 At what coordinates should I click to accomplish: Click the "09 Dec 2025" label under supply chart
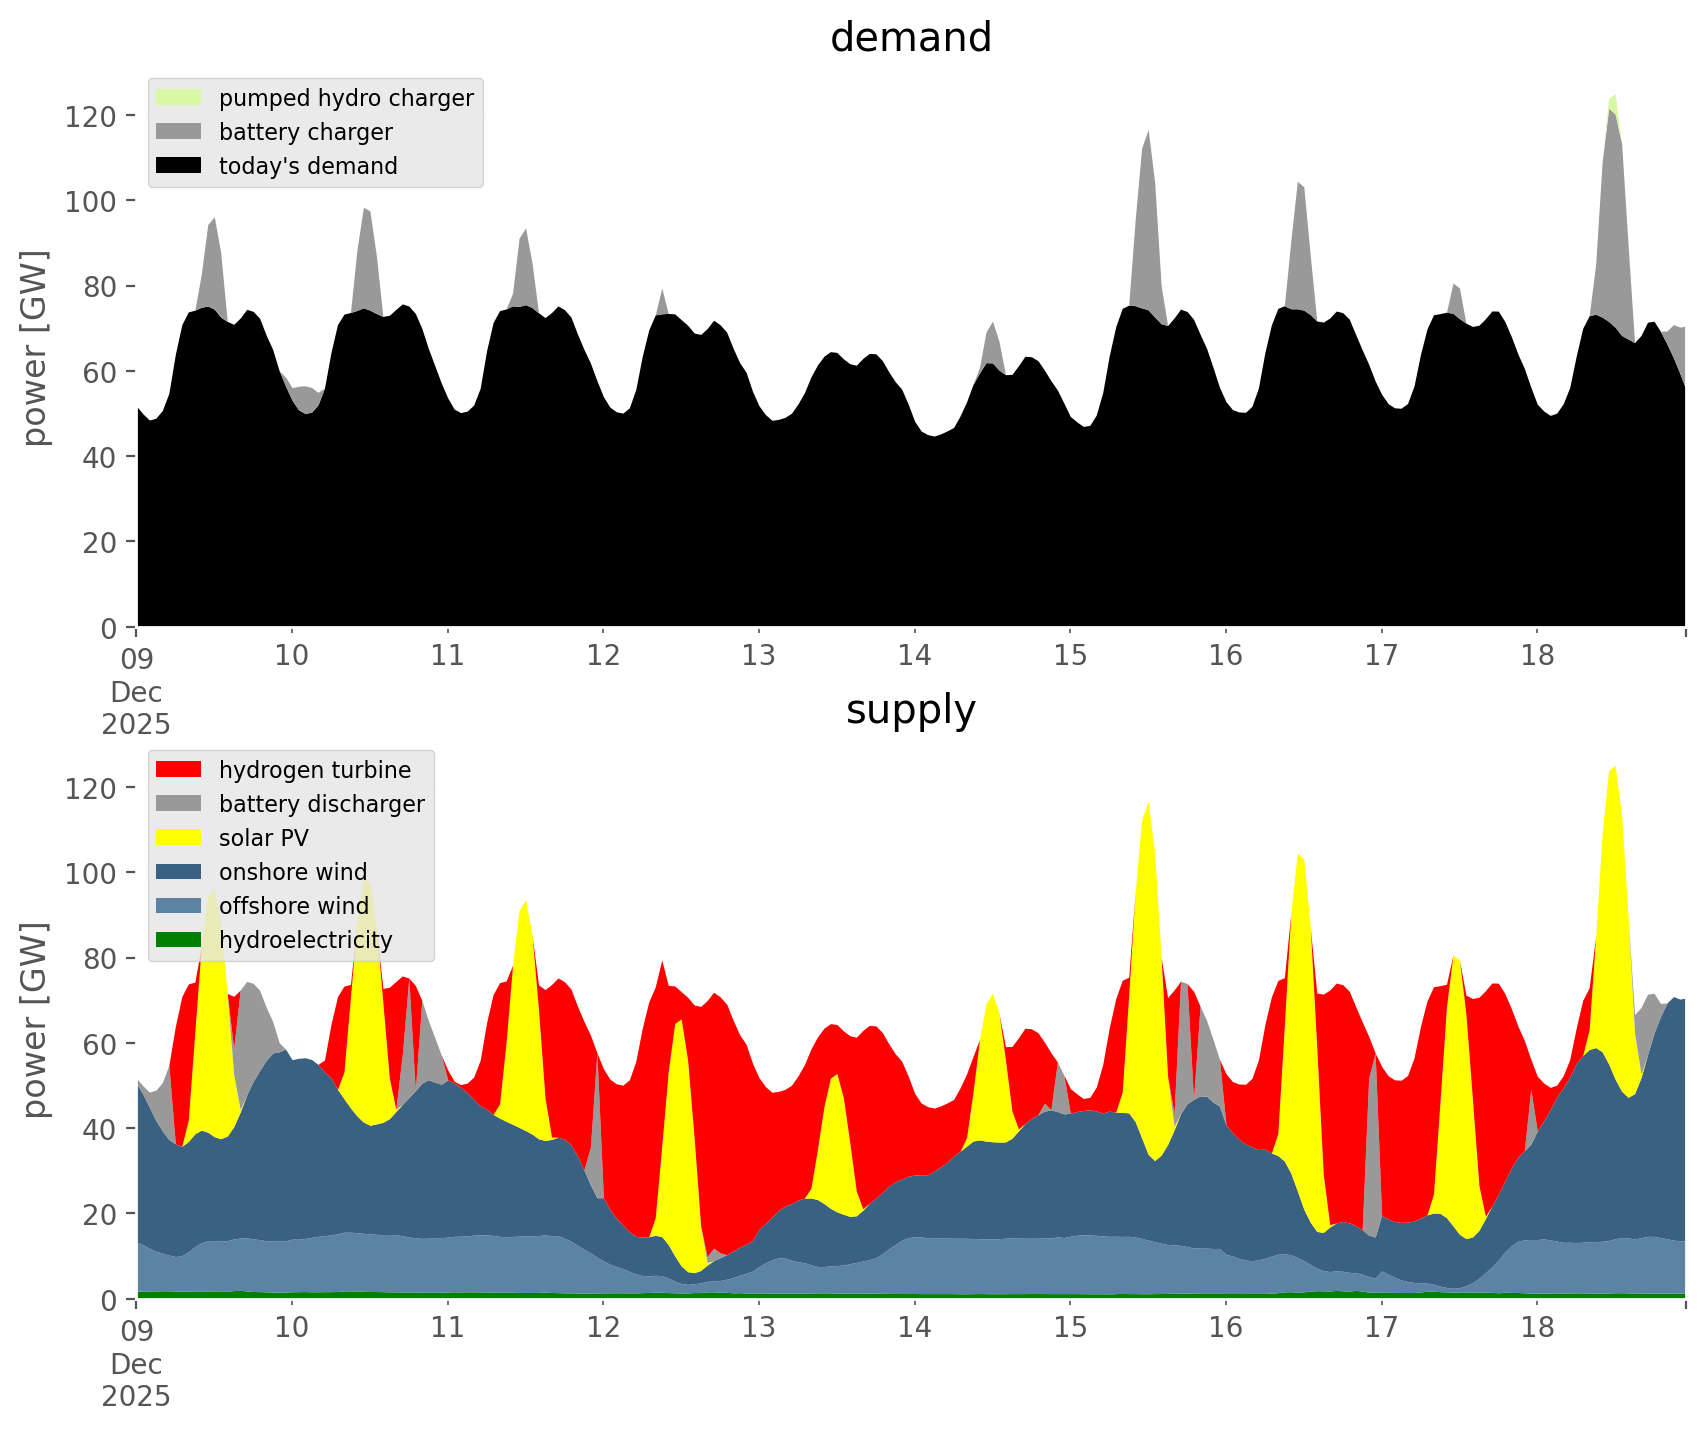point(136,1364)
